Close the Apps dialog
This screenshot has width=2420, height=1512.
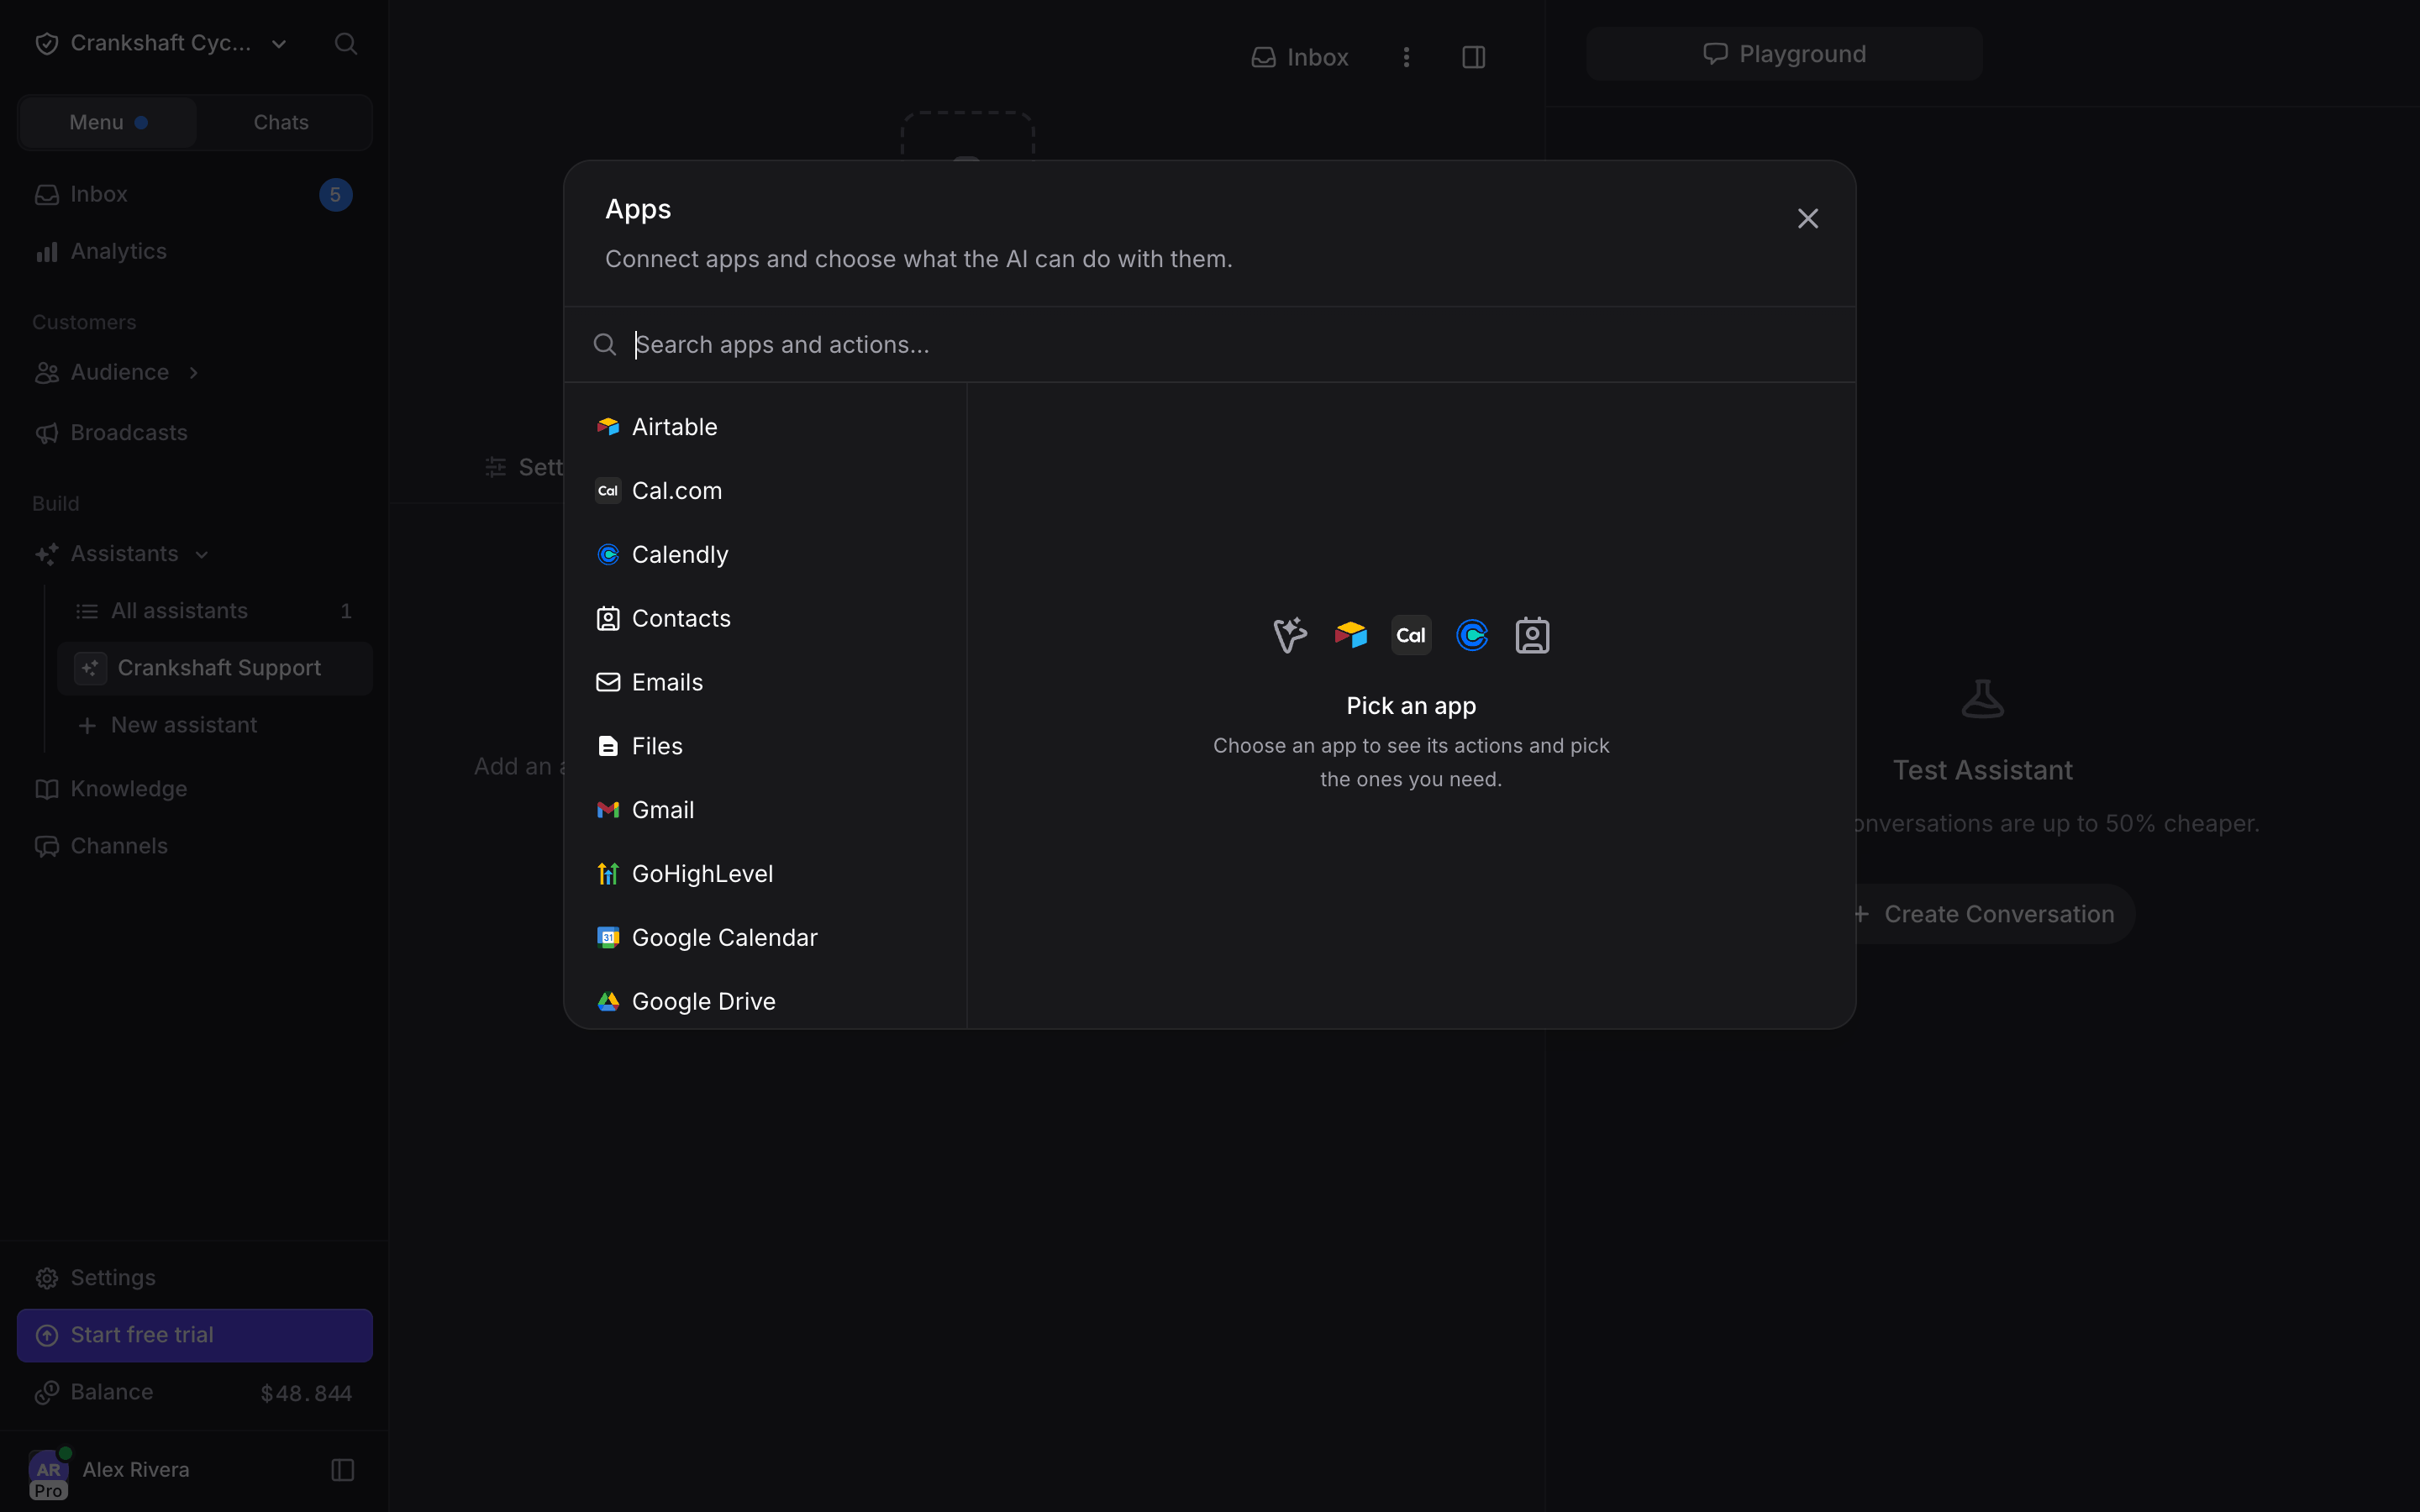tap(1807, 218)
